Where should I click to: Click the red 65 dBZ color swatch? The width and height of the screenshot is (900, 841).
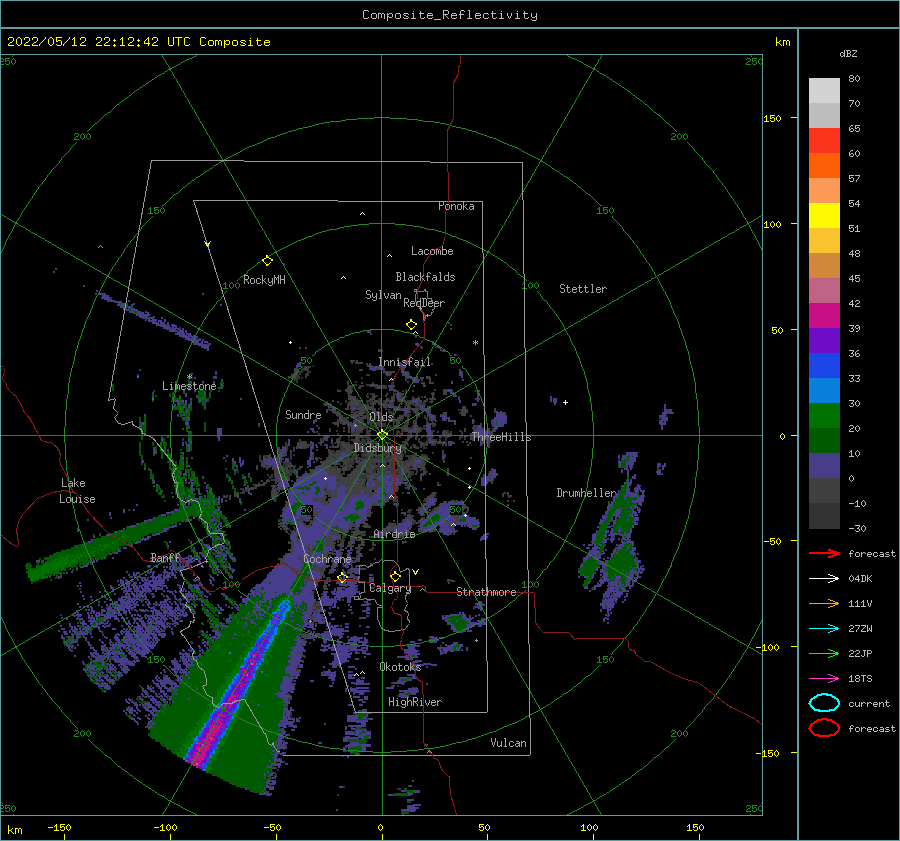(x=824, y=140)
